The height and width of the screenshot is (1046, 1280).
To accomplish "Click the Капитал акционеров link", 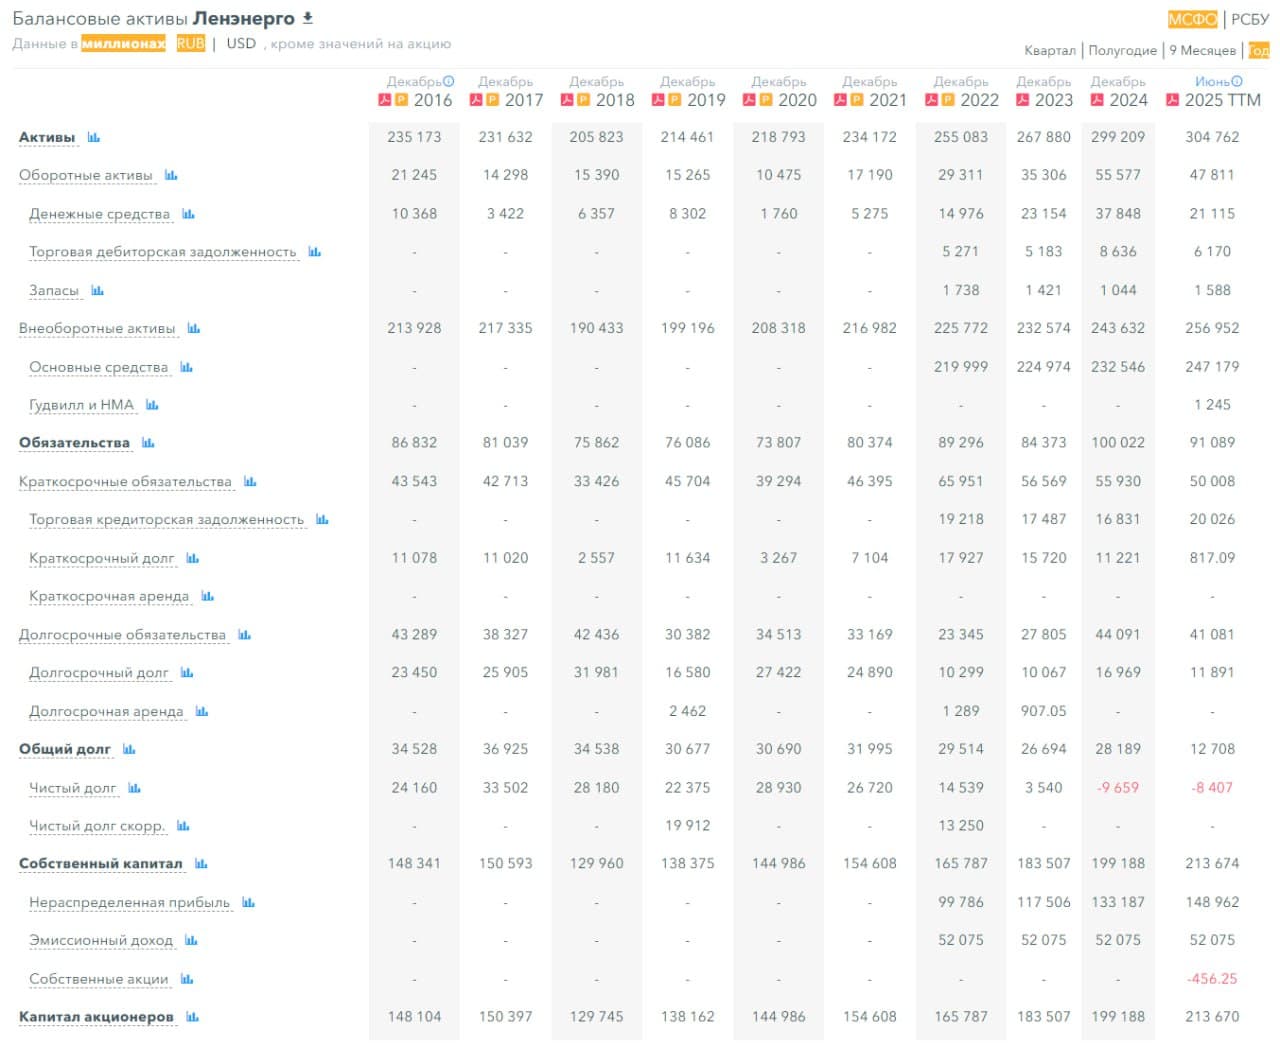I will click(x=95, y=1016).
